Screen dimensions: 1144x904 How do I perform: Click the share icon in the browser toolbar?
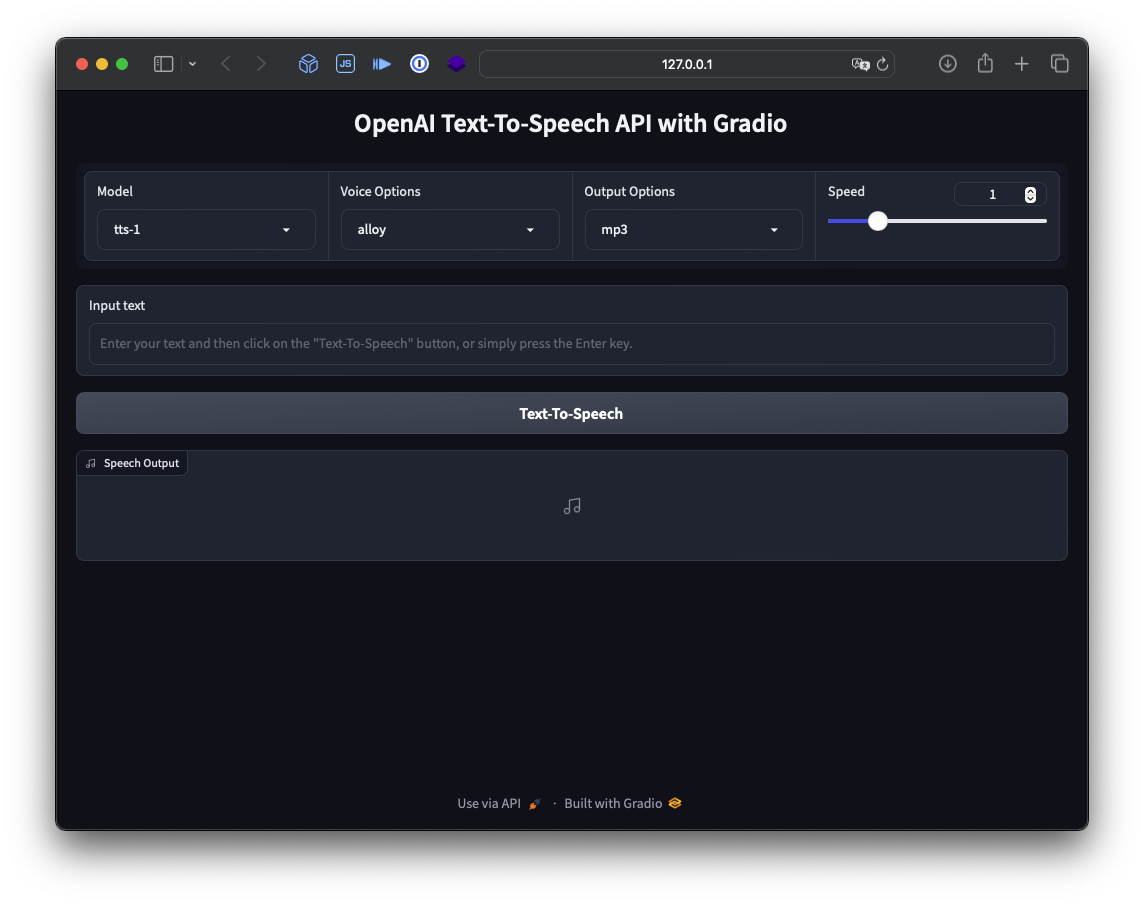[x=985, y=63]
